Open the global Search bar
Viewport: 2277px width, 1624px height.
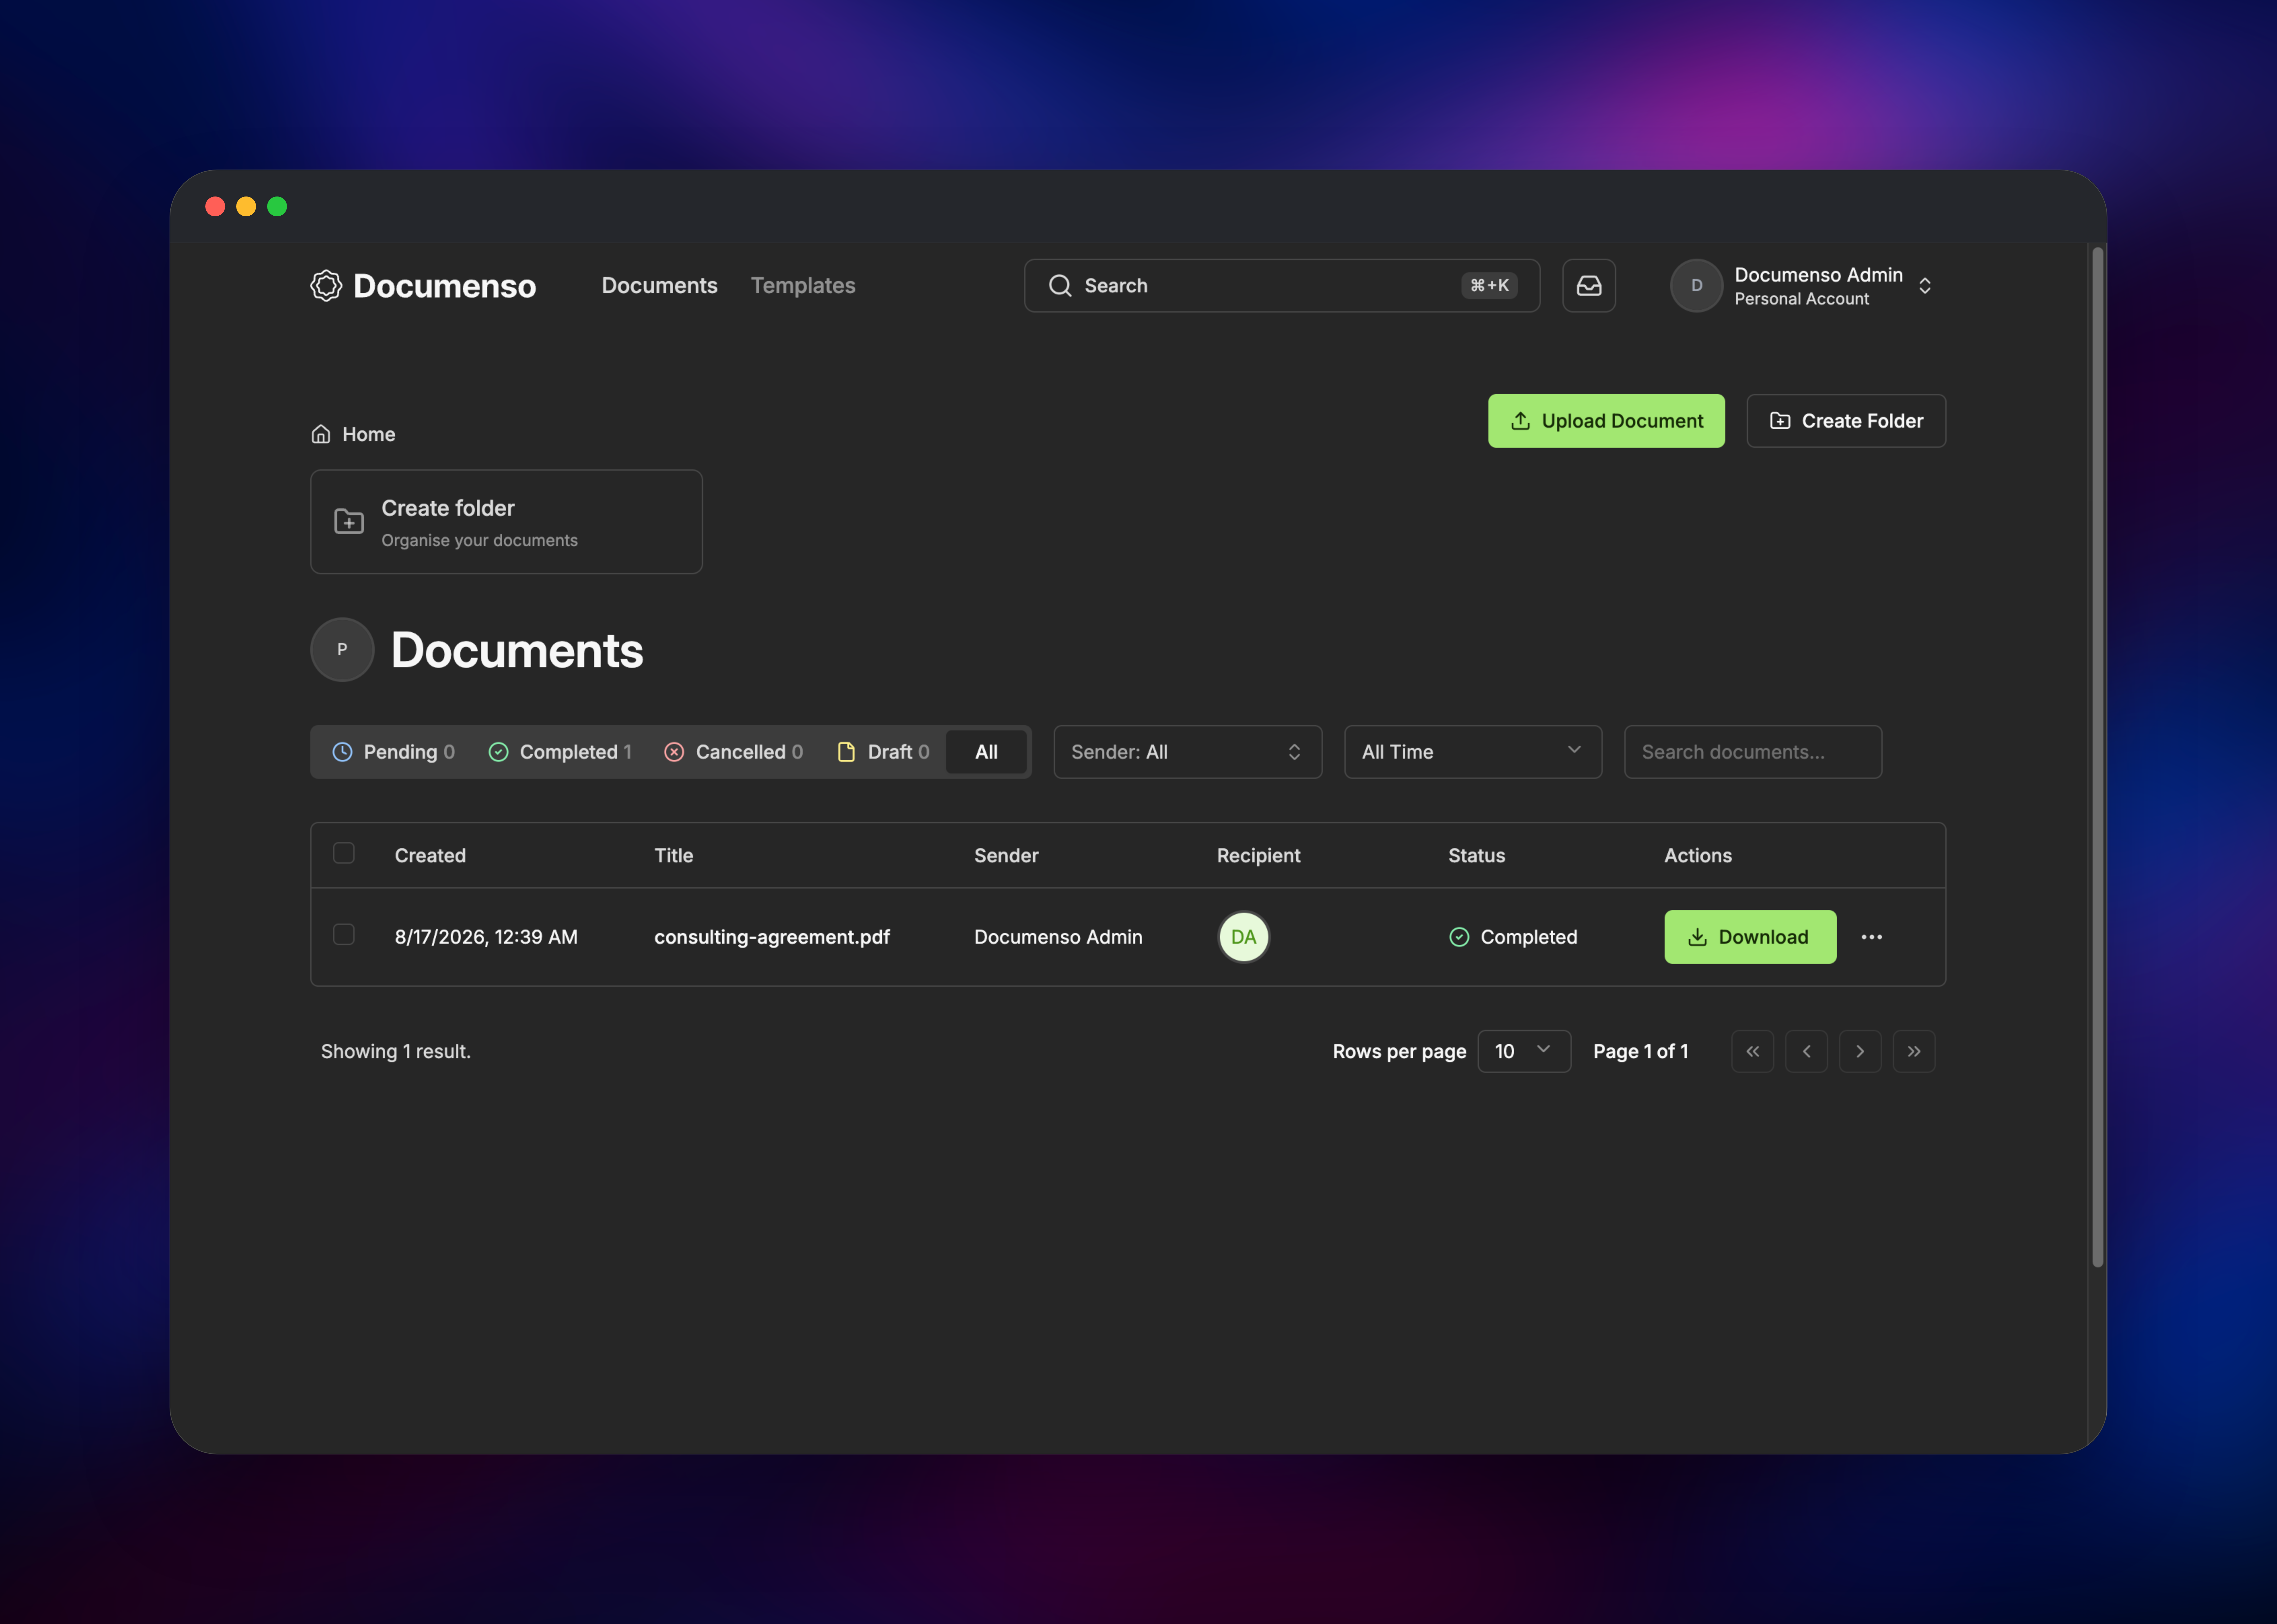coord(1282,286)
